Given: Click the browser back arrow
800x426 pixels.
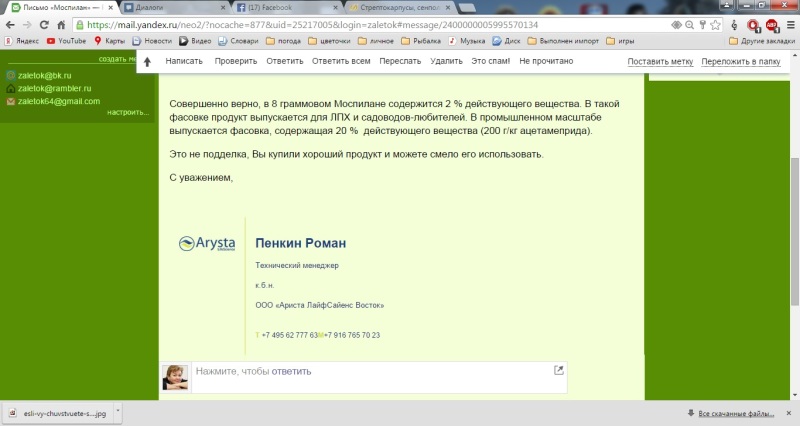Looking at the screenshot, I should click(x=10, y=24).
